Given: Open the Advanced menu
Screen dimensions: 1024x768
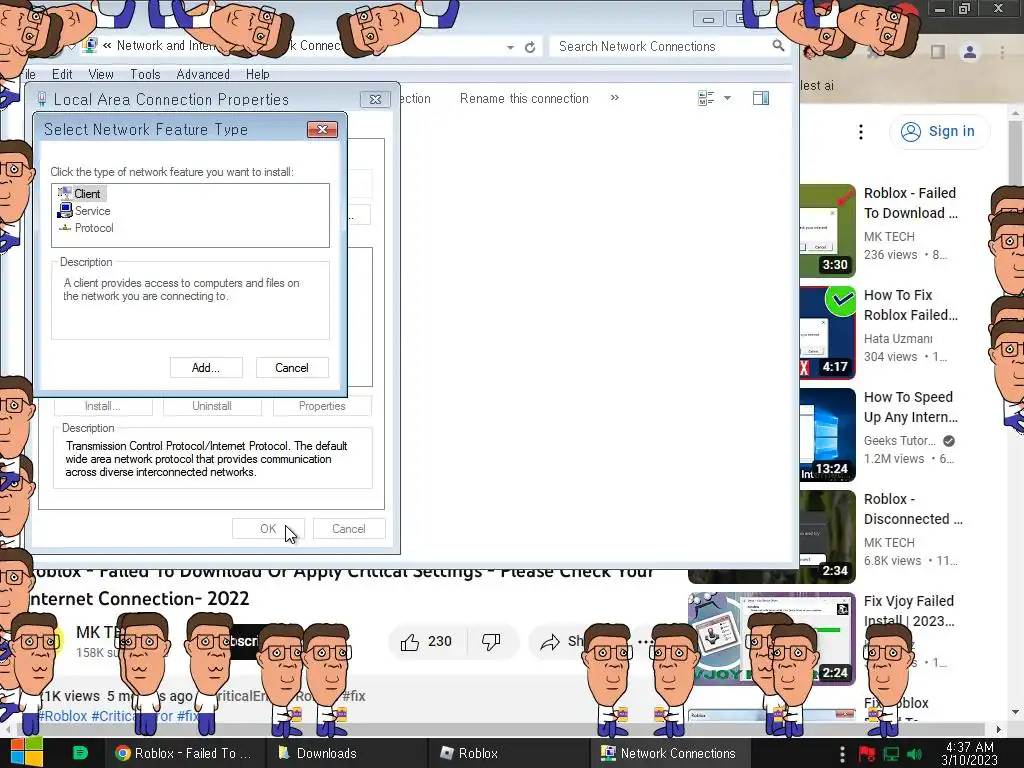Looking at the screenshot, I should pyautogui.click(x=203, y=74).
